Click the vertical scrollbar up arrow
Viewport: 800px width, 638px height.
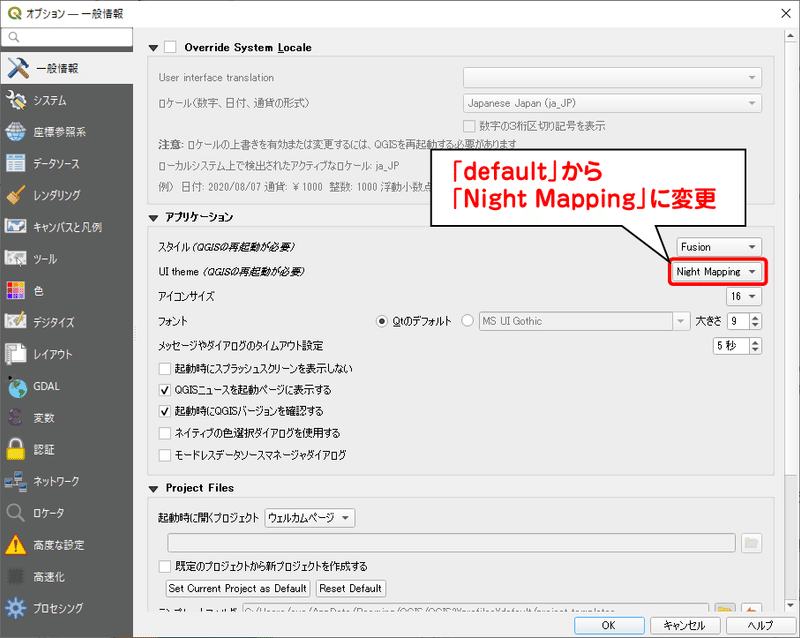(790, 36)
